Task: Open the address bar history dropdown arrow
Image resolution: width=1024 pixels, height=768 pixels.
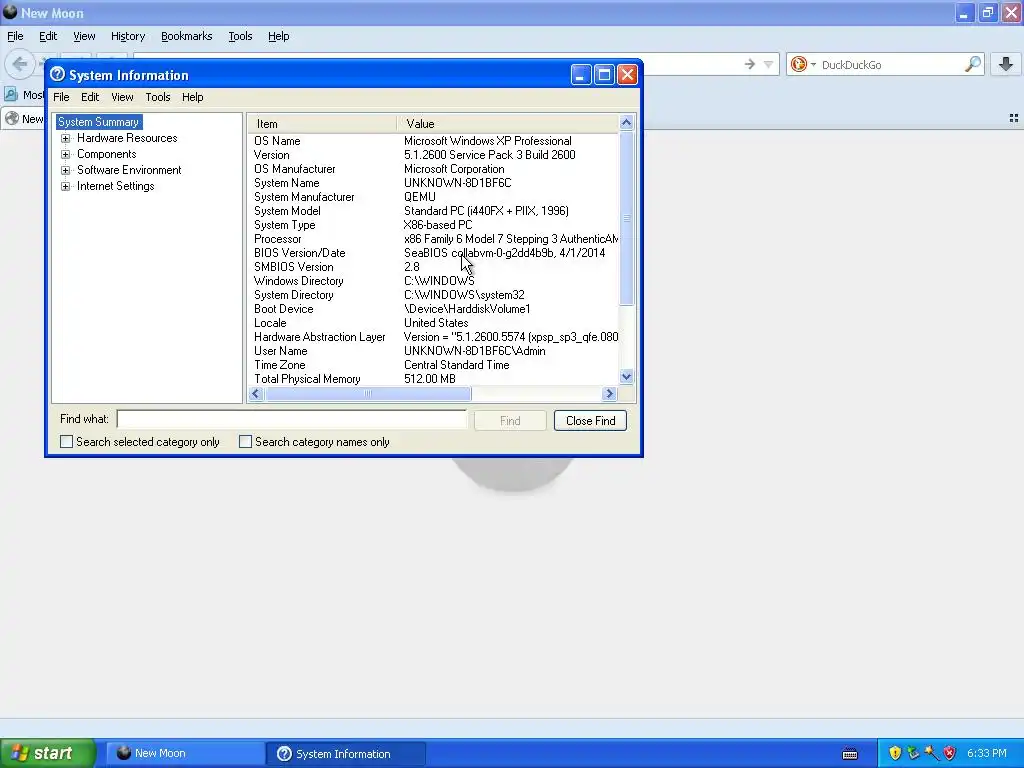Action: point(769,64)
